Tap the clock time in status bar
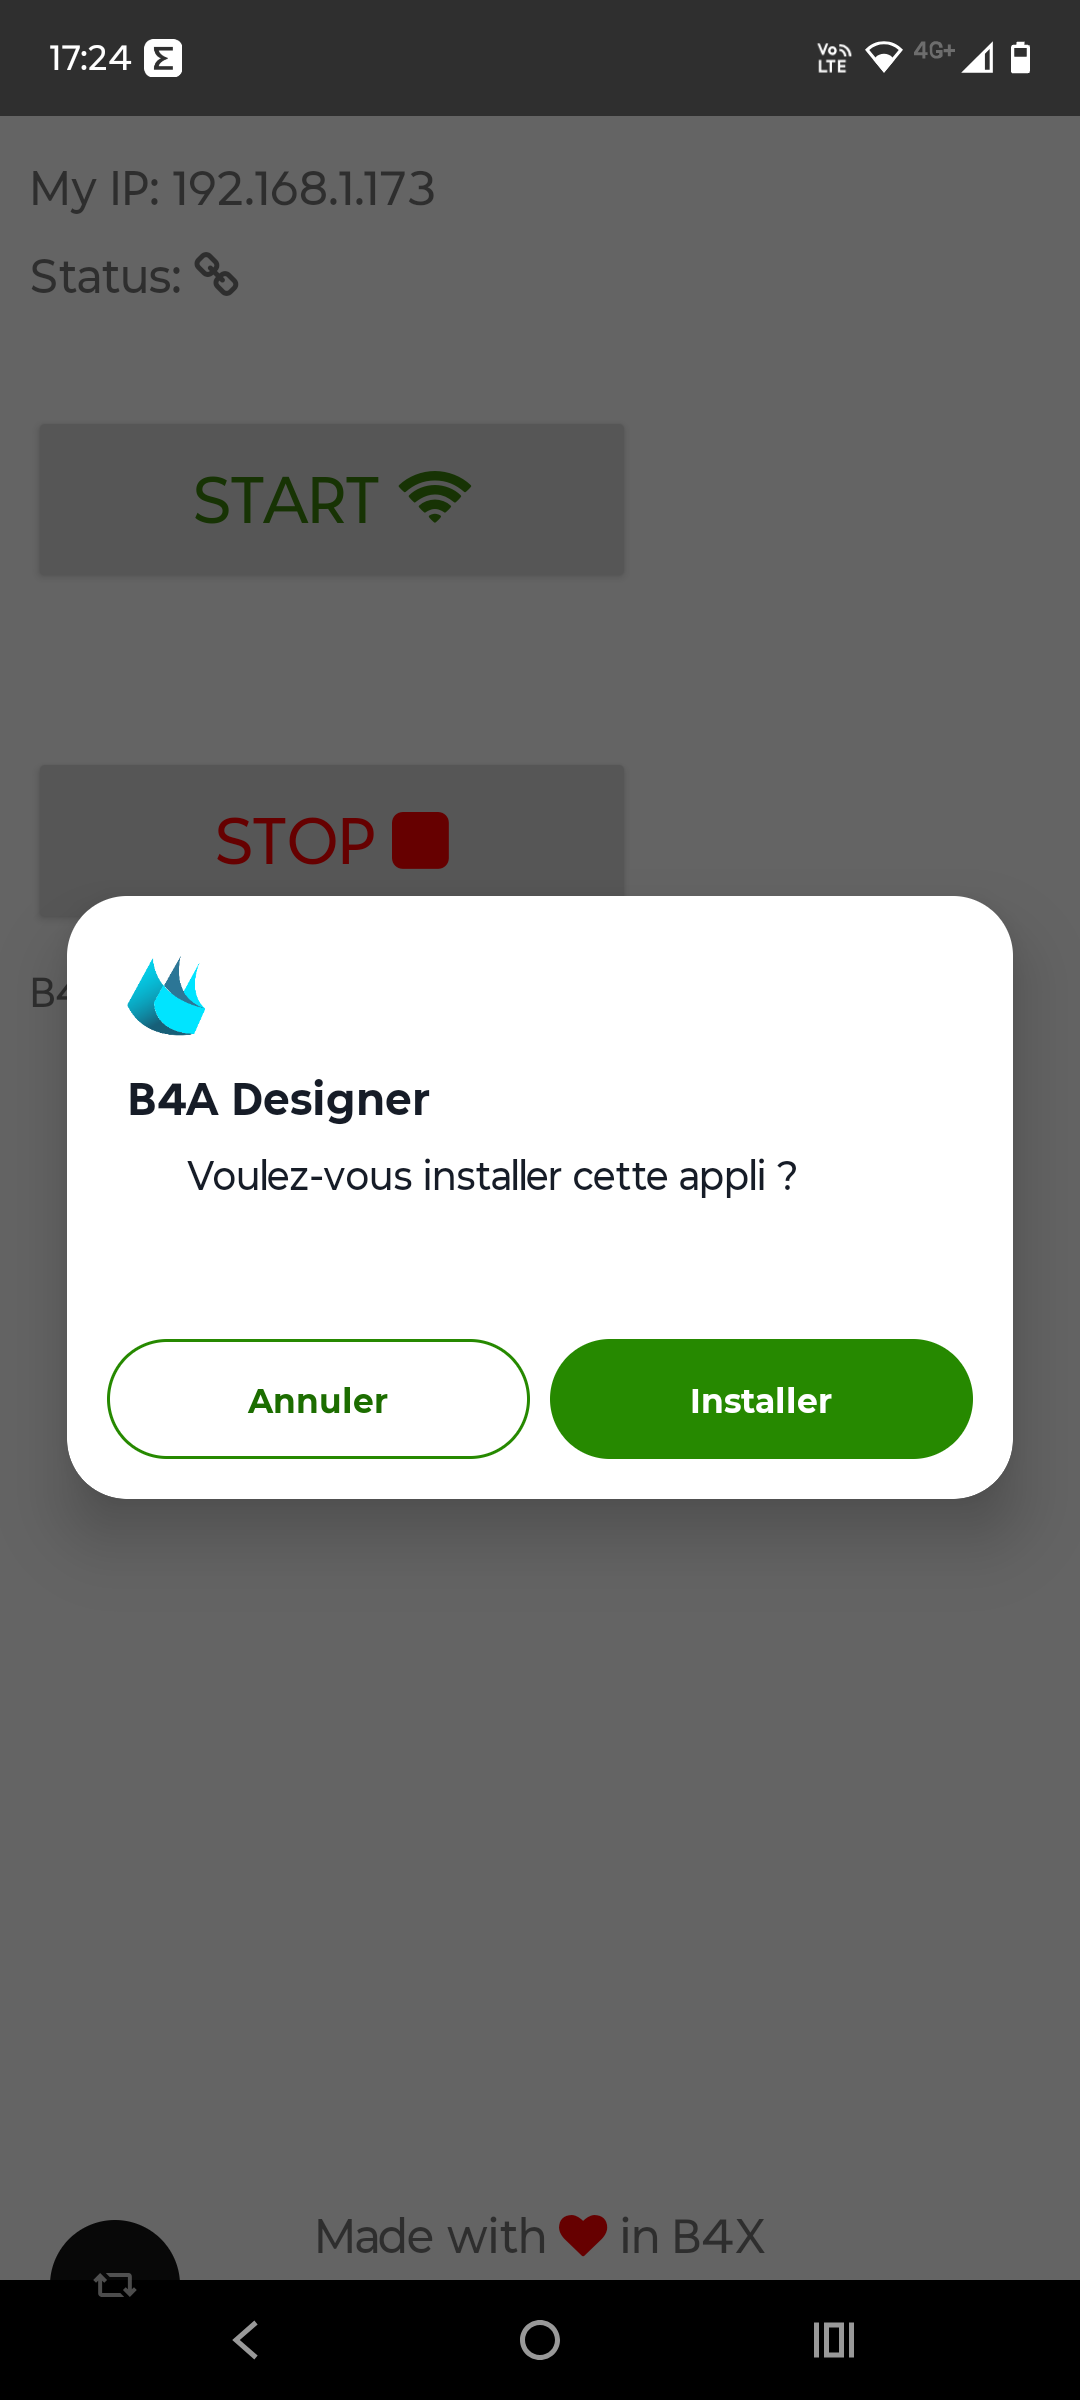Image resolution: width=1080 pixels, height=2400 pixels. coord(90,58)
